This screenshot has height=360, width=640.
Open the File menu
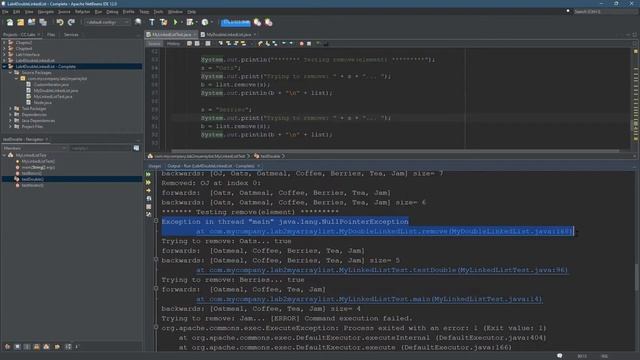pyautogui.click(x=5, y=12)
